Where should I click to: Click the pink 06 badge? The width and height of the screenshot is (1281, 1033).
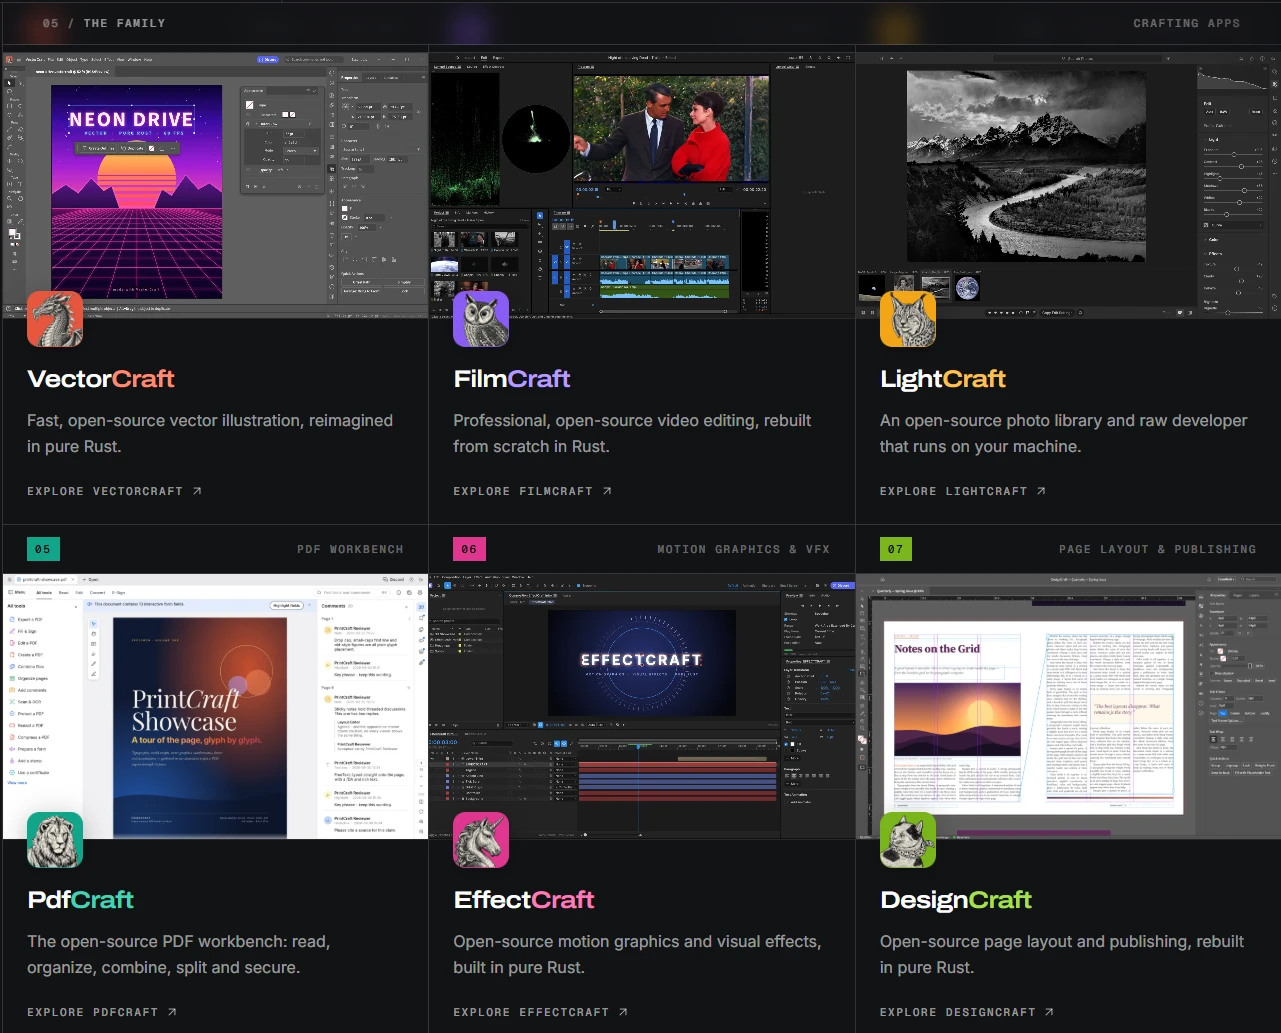469,549
